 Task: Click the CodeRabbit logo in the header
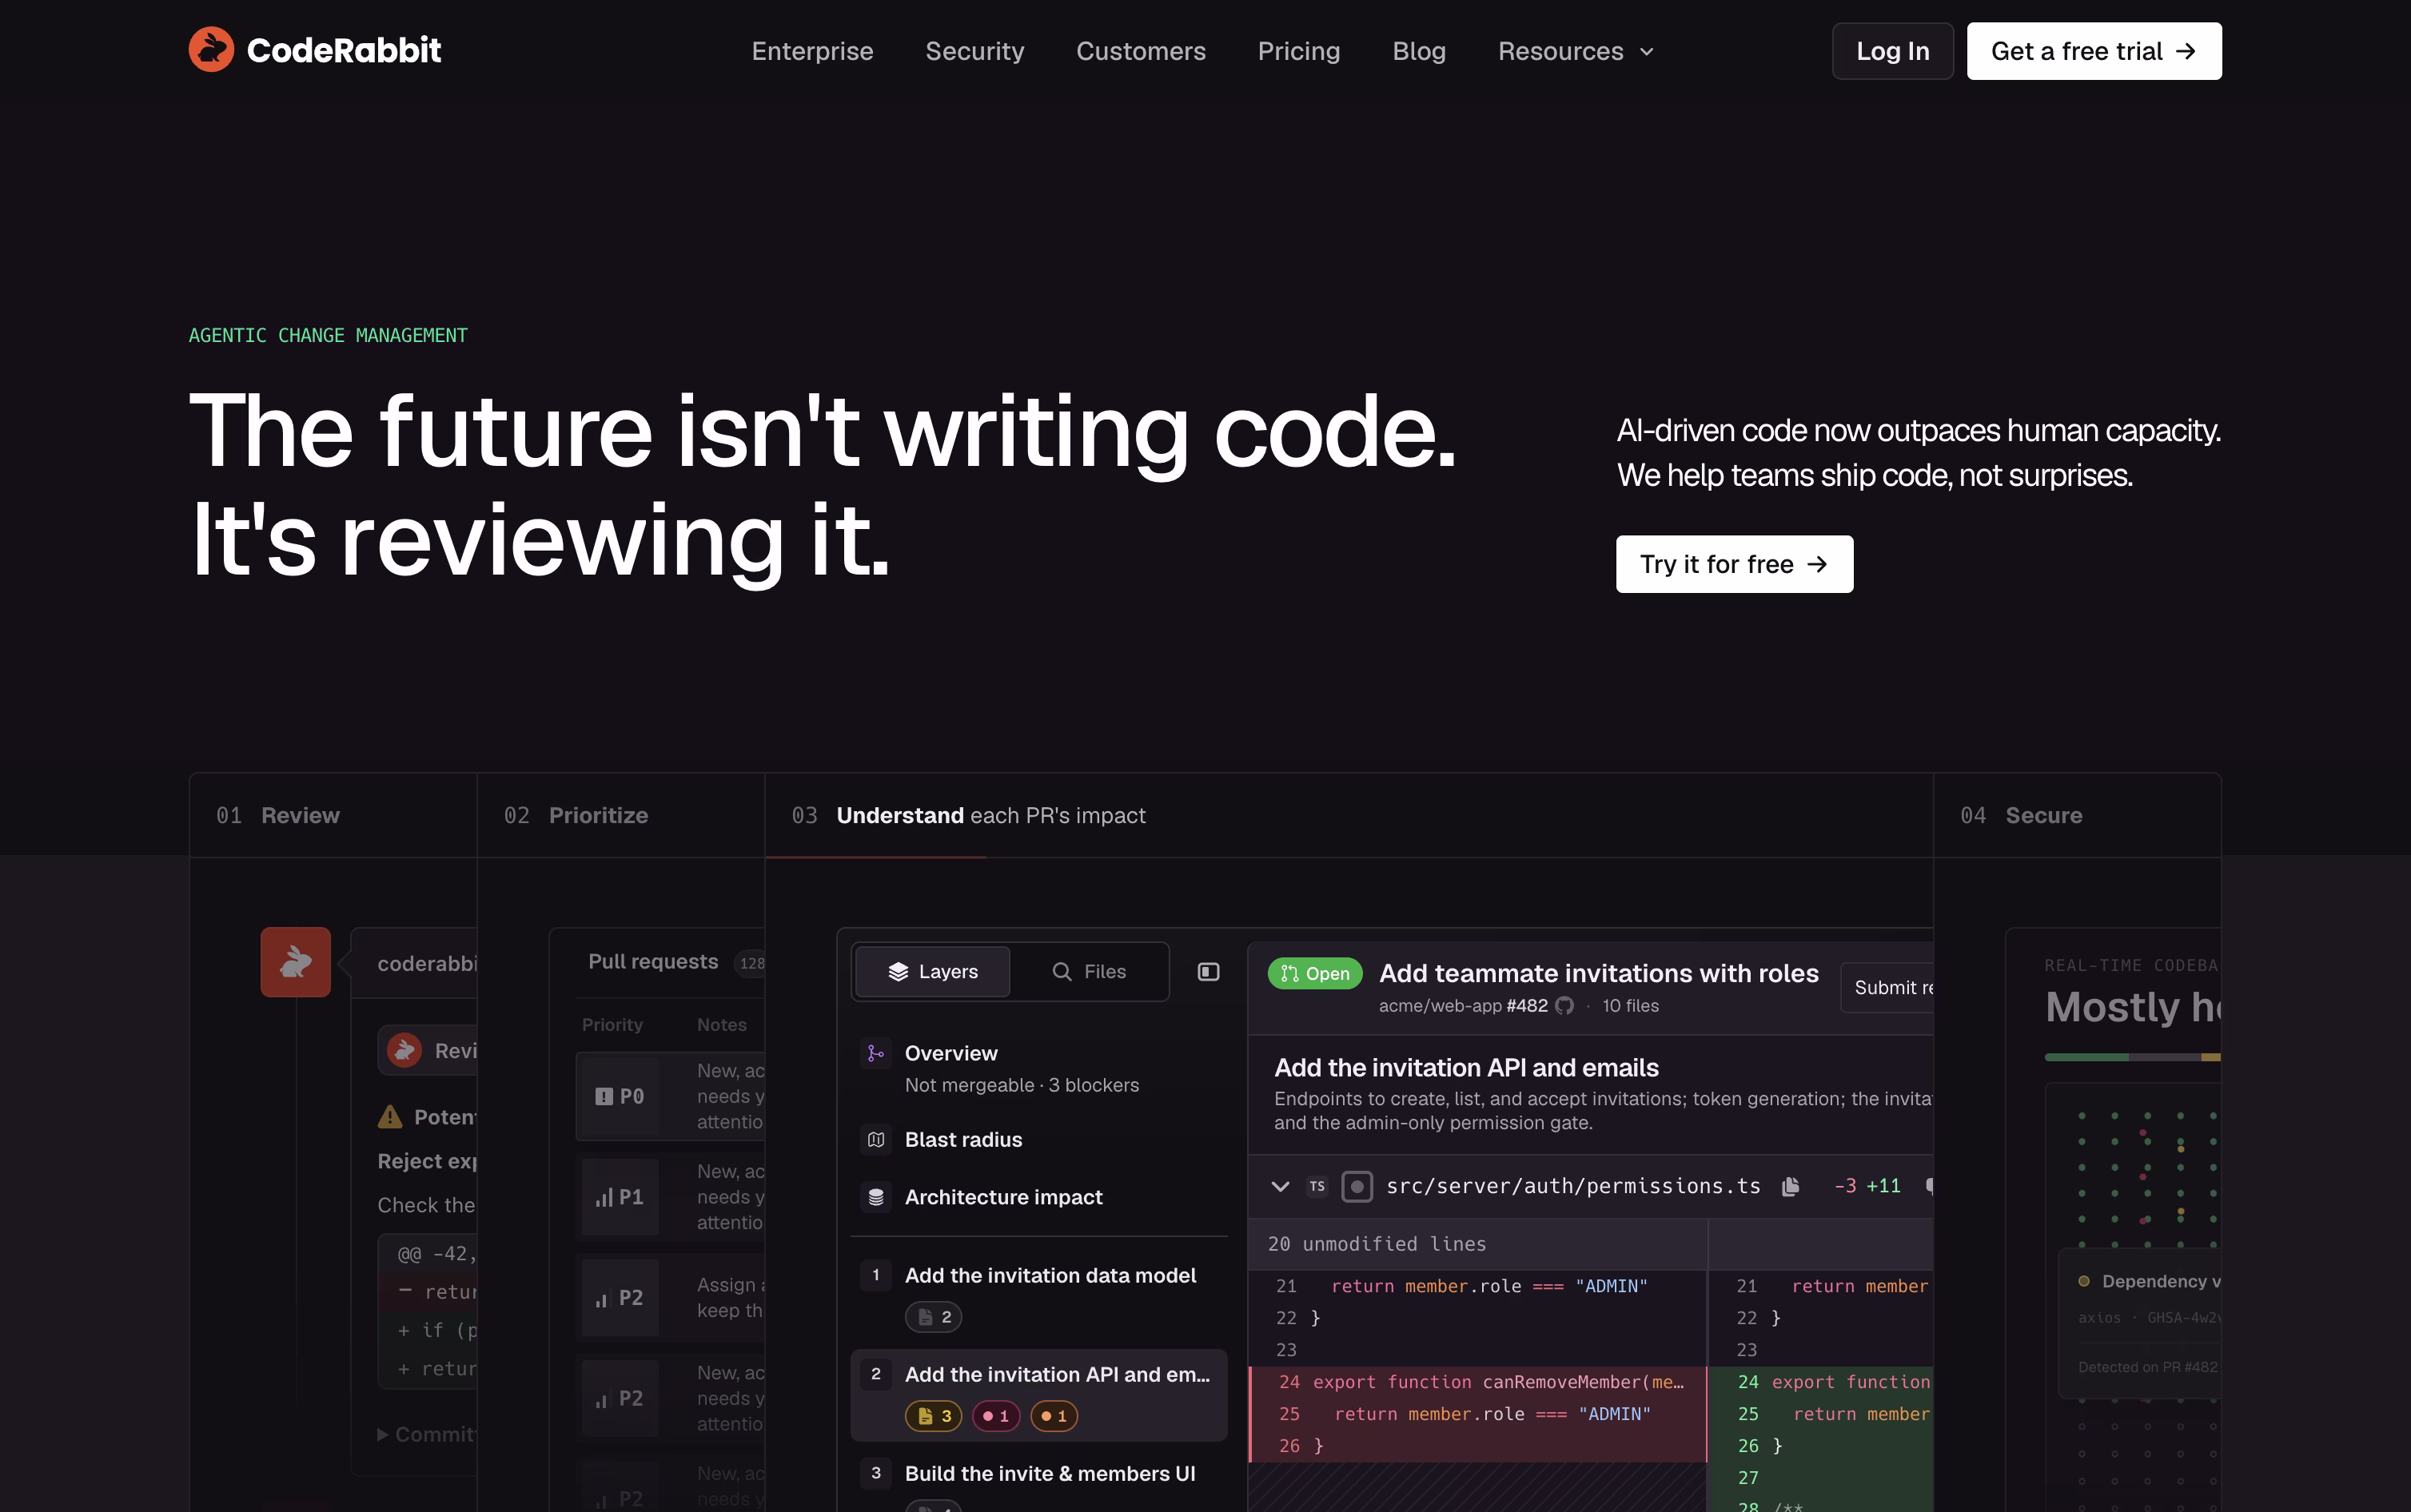[314, 50]
